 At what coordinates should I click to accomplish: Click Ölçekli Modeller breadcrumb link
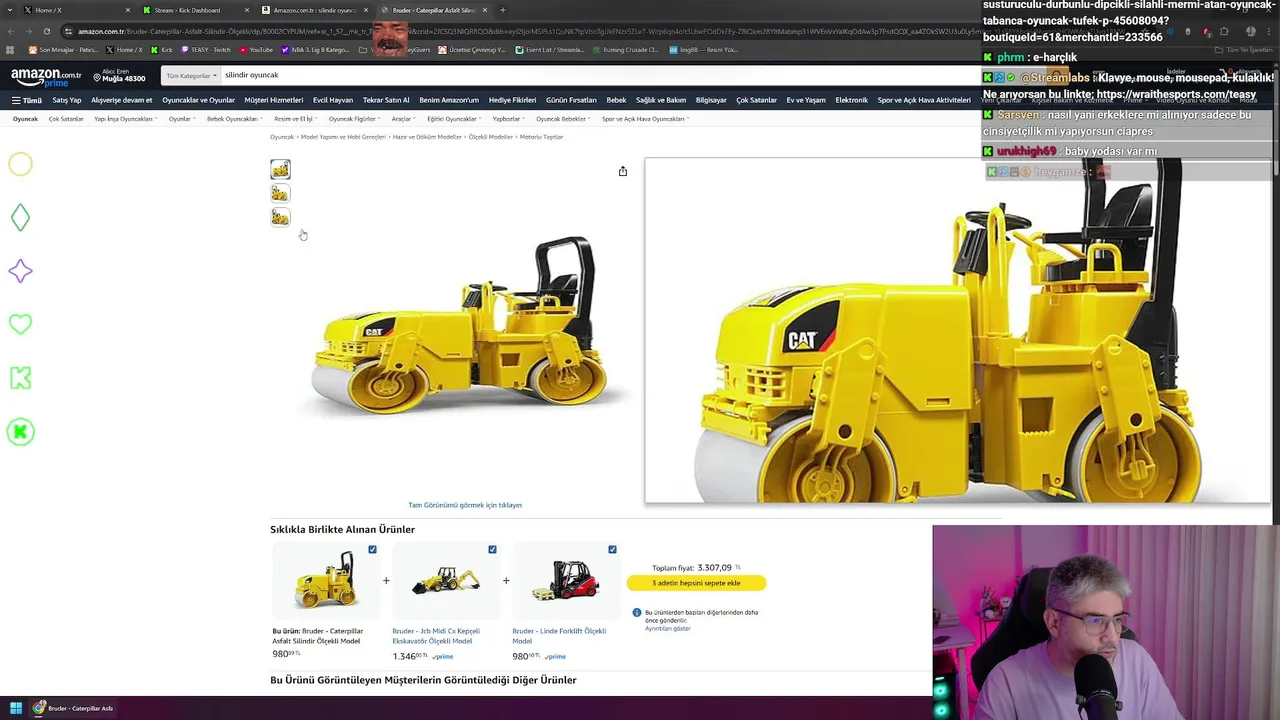490,137
